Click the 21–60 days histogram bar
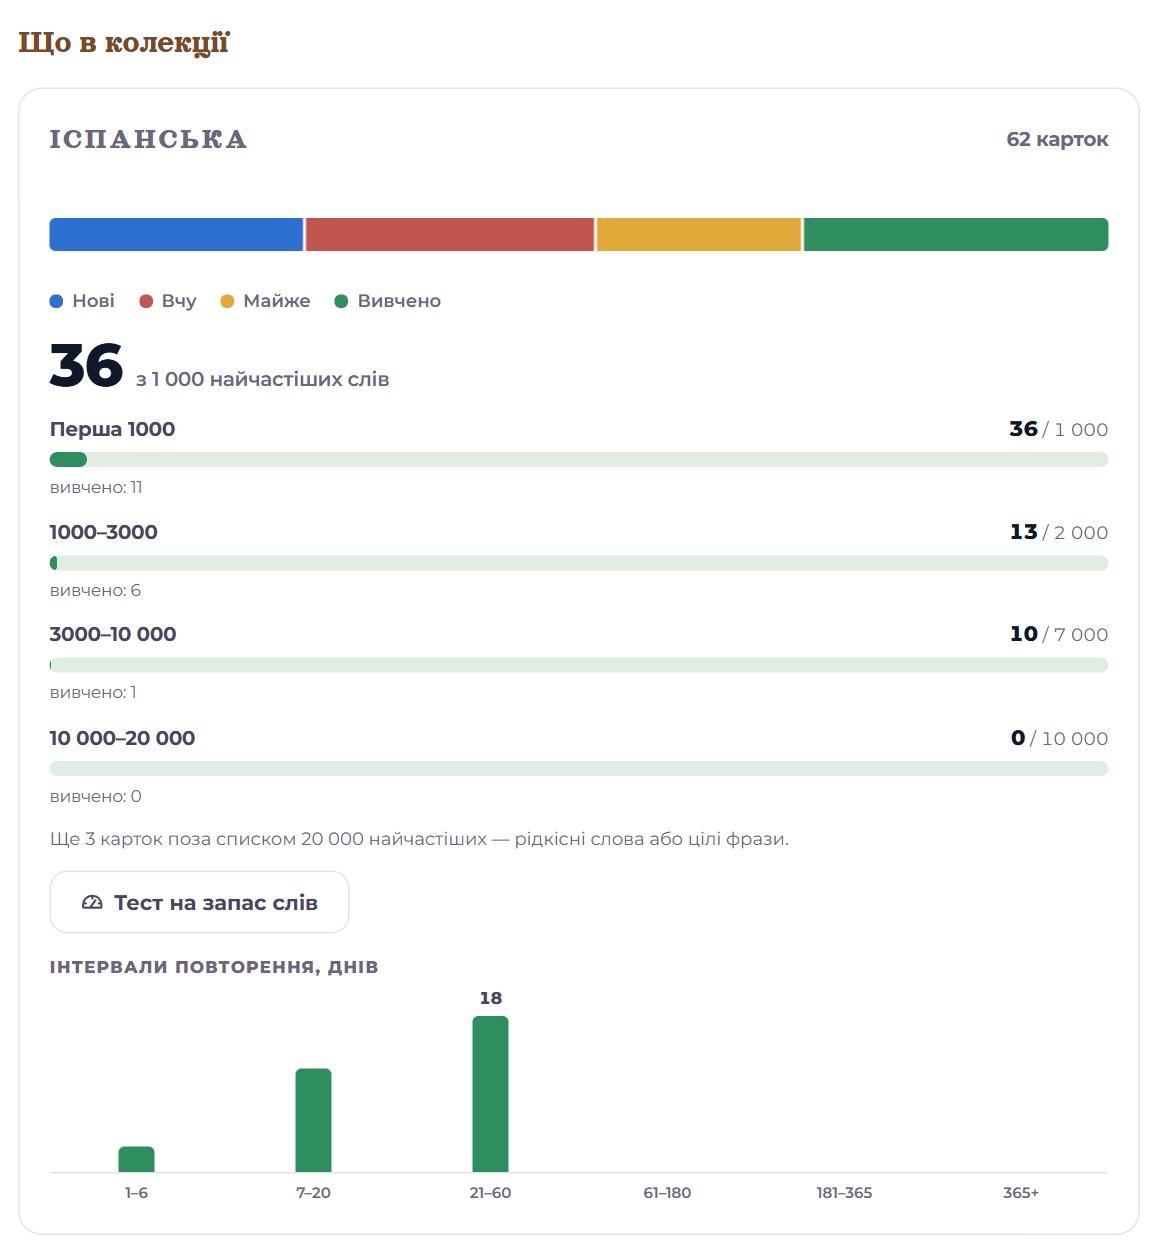 (x=490, y=1094)
